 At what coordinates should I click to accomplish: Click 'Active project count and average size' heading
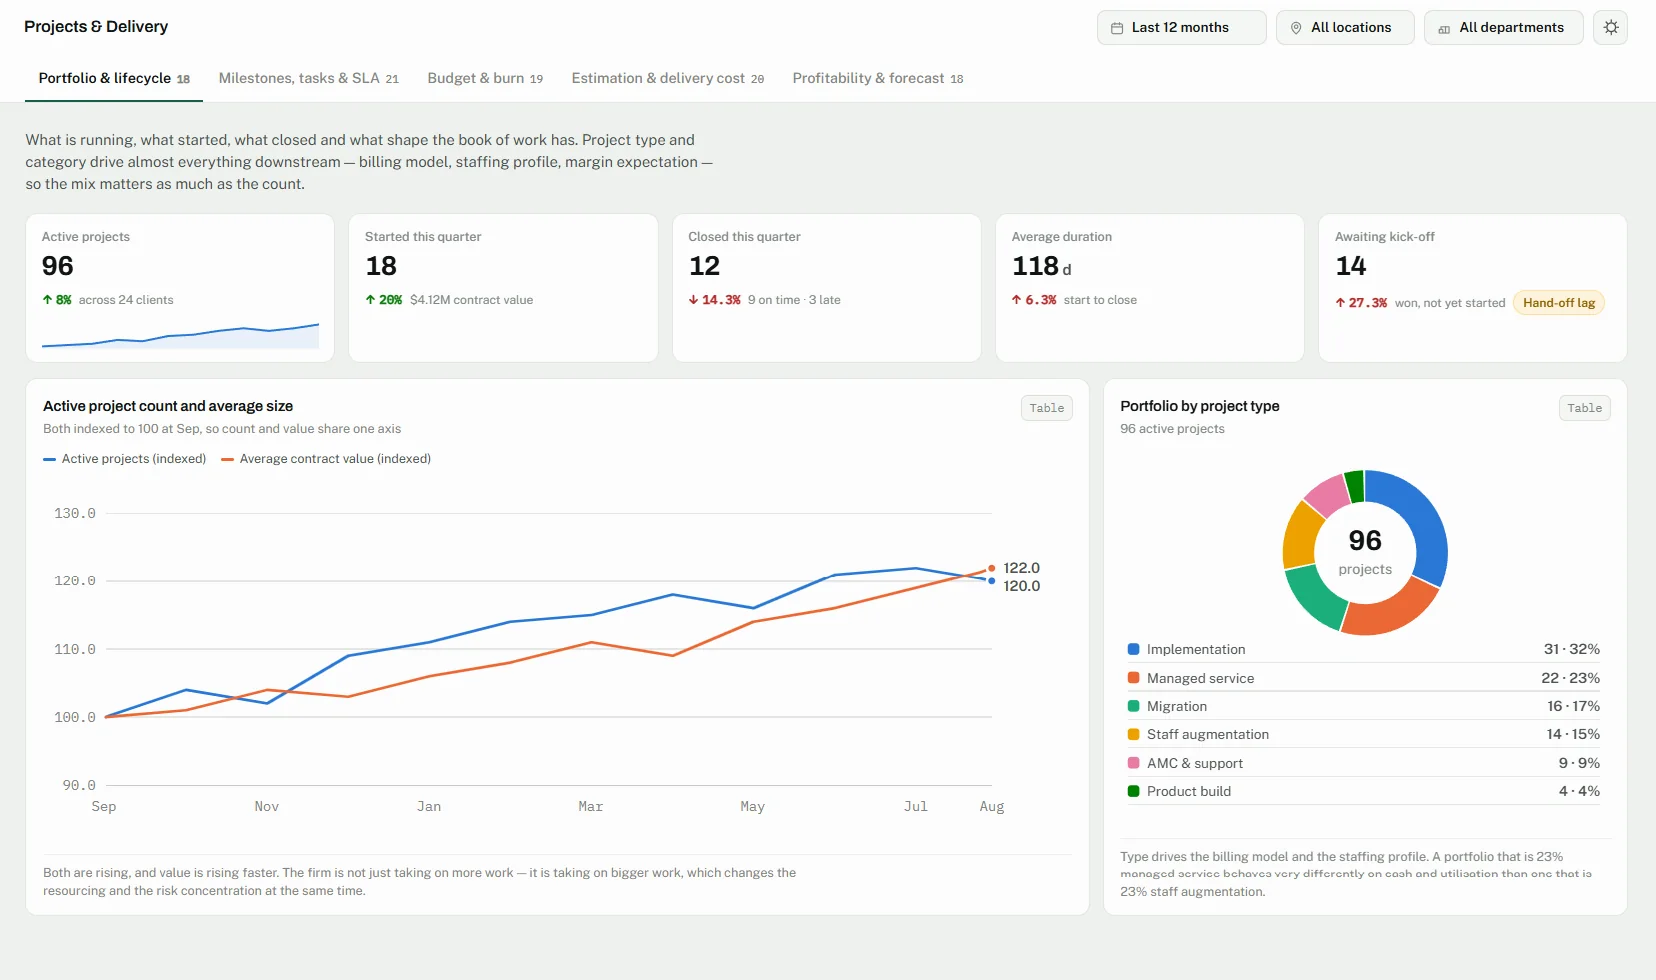pyautogui.click(x=168, y=406)
